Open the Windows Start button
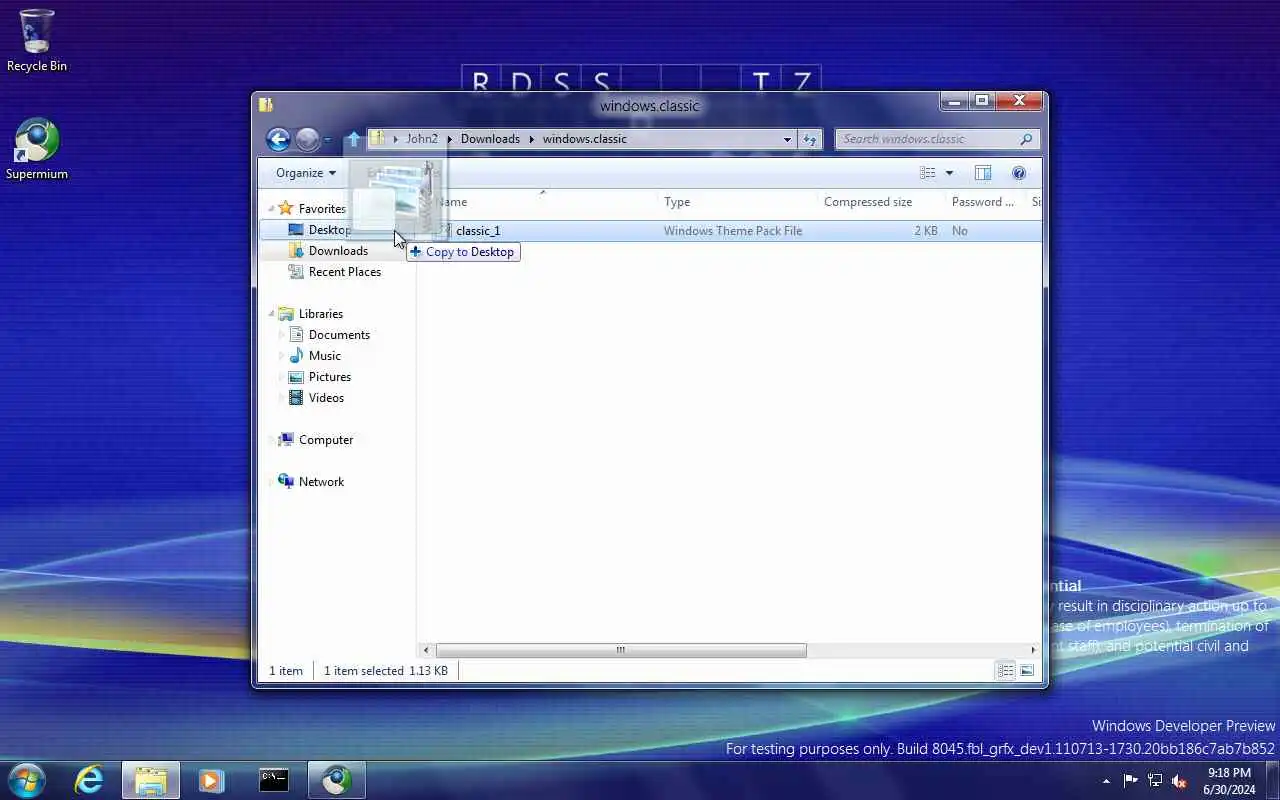 point(26,780)
